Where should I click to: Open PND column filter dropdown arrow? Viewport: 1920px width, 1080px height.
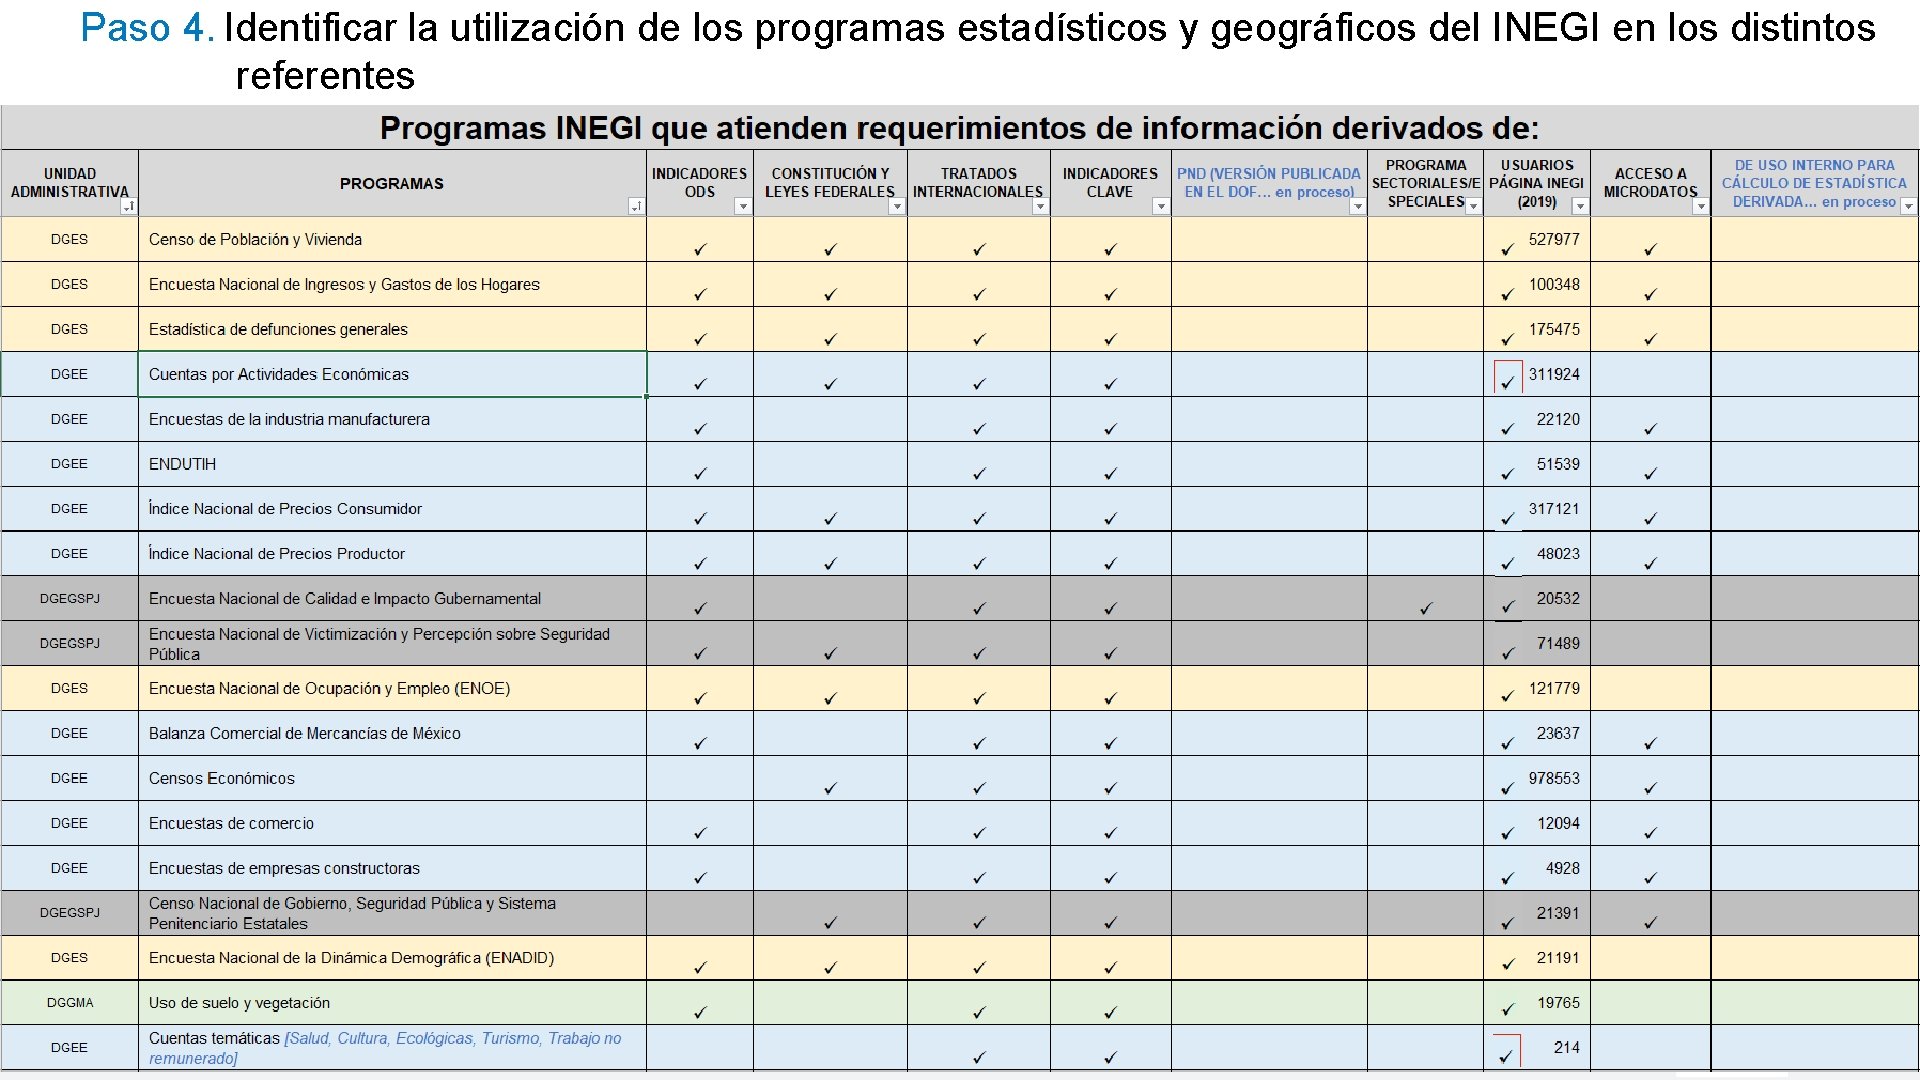pos(1357,206)
